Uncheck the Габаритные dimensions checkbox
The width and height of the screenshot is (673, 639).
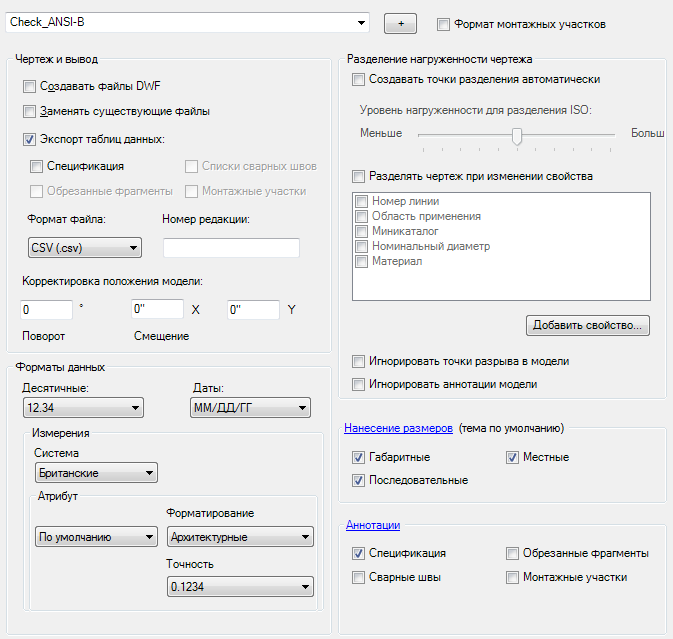tap(359, 457)
